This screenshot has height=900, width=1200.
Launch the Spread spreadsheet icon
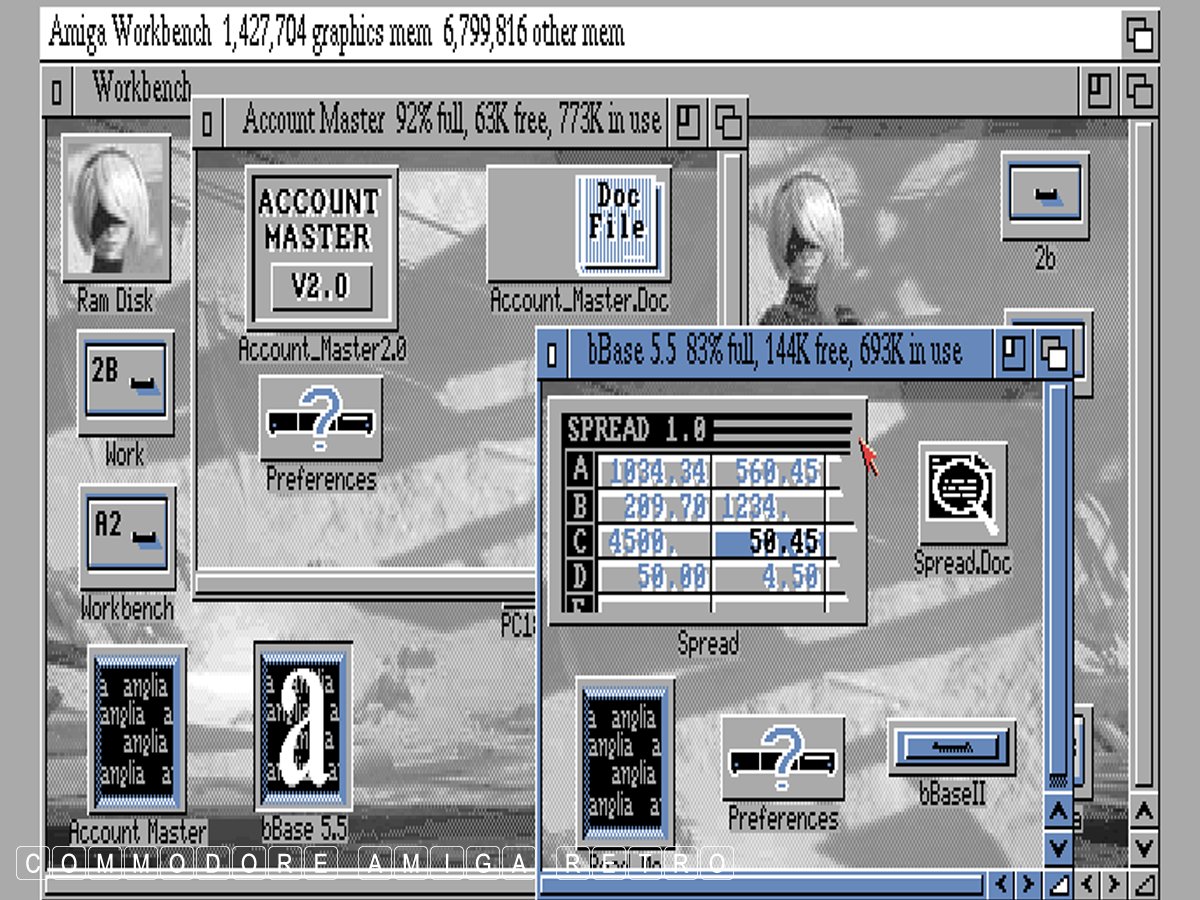(x=708, y=510)
